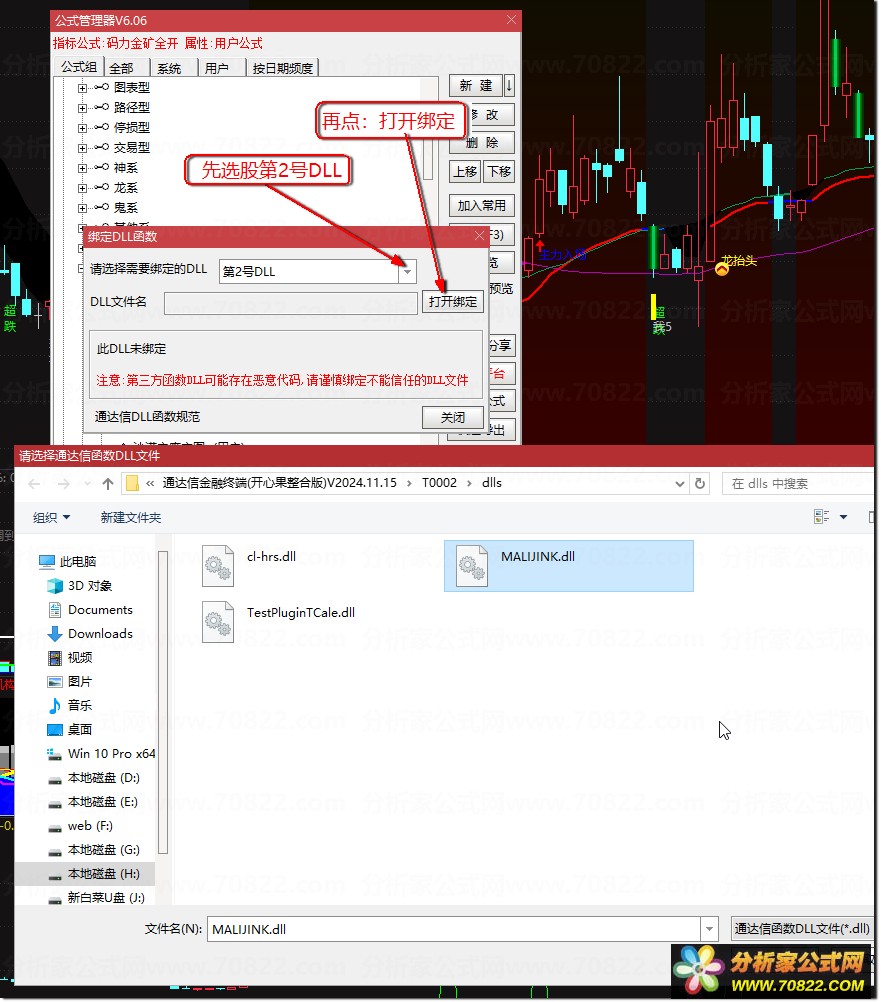Expand the 神系 tree node
The width and height of the screenshot is (881, 1002).
point(82,168)
